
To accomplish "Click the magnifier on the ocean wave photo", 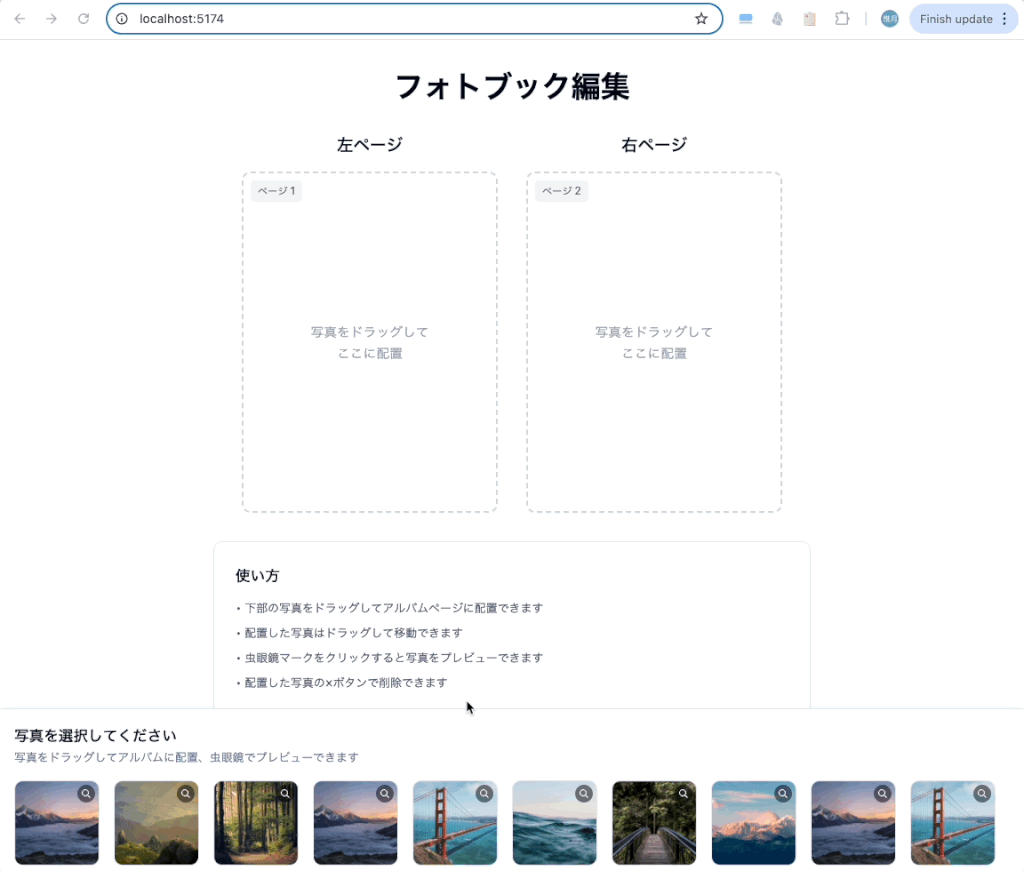I will [583, 793].
